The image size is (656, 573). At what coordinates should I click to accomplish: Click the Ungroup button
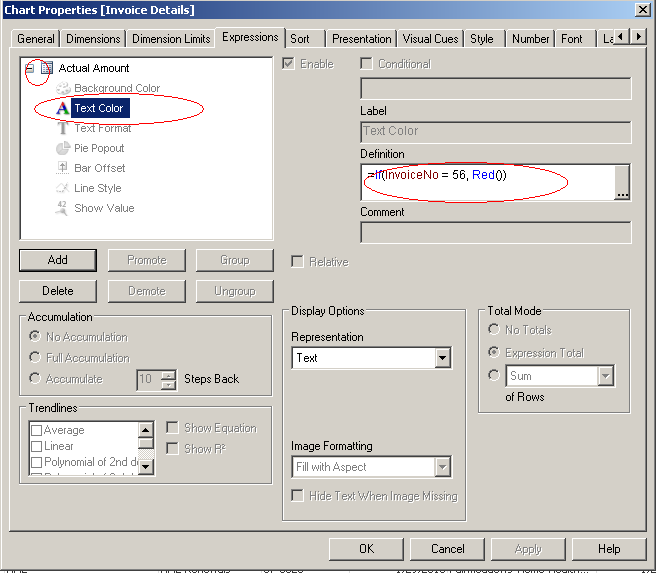pos(235,291)
